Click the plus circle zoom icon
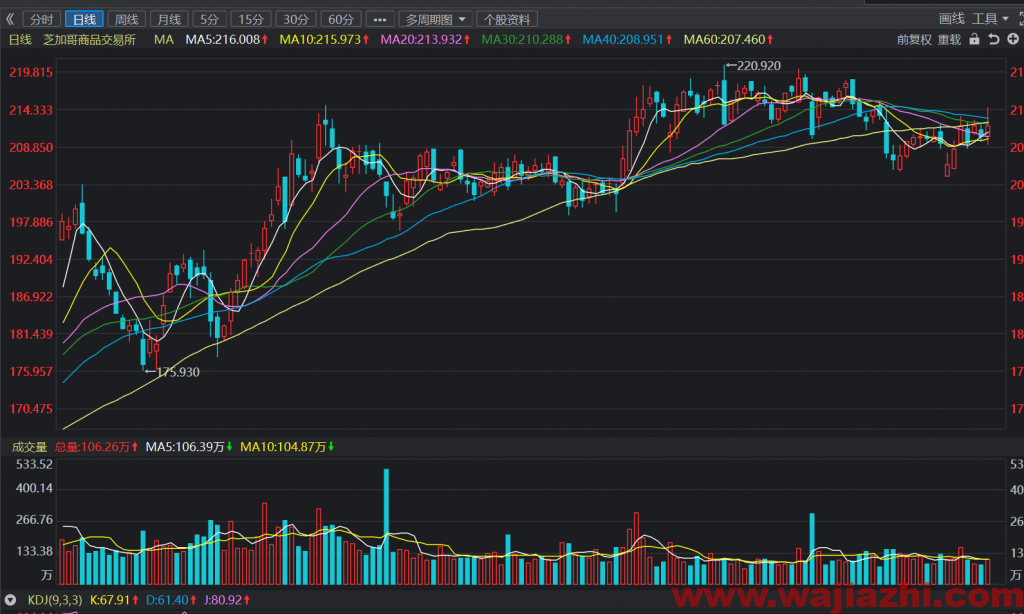Screen dimensions: 1024x614 1013,39
